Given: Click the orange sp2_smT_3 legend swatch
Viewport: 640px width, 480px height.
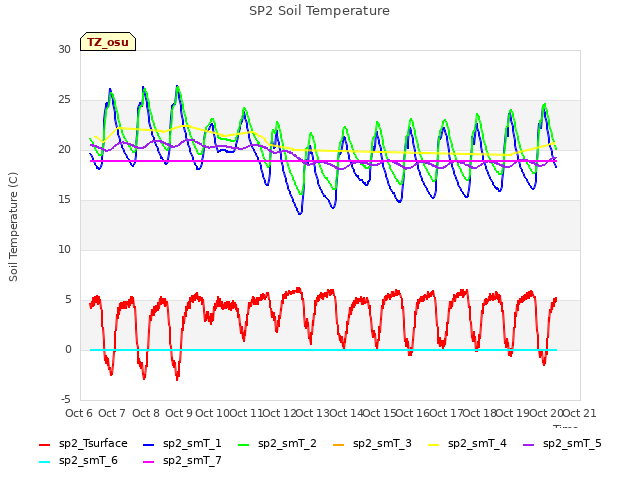Looking at the screenshot, I should click(x=339, y=444).
